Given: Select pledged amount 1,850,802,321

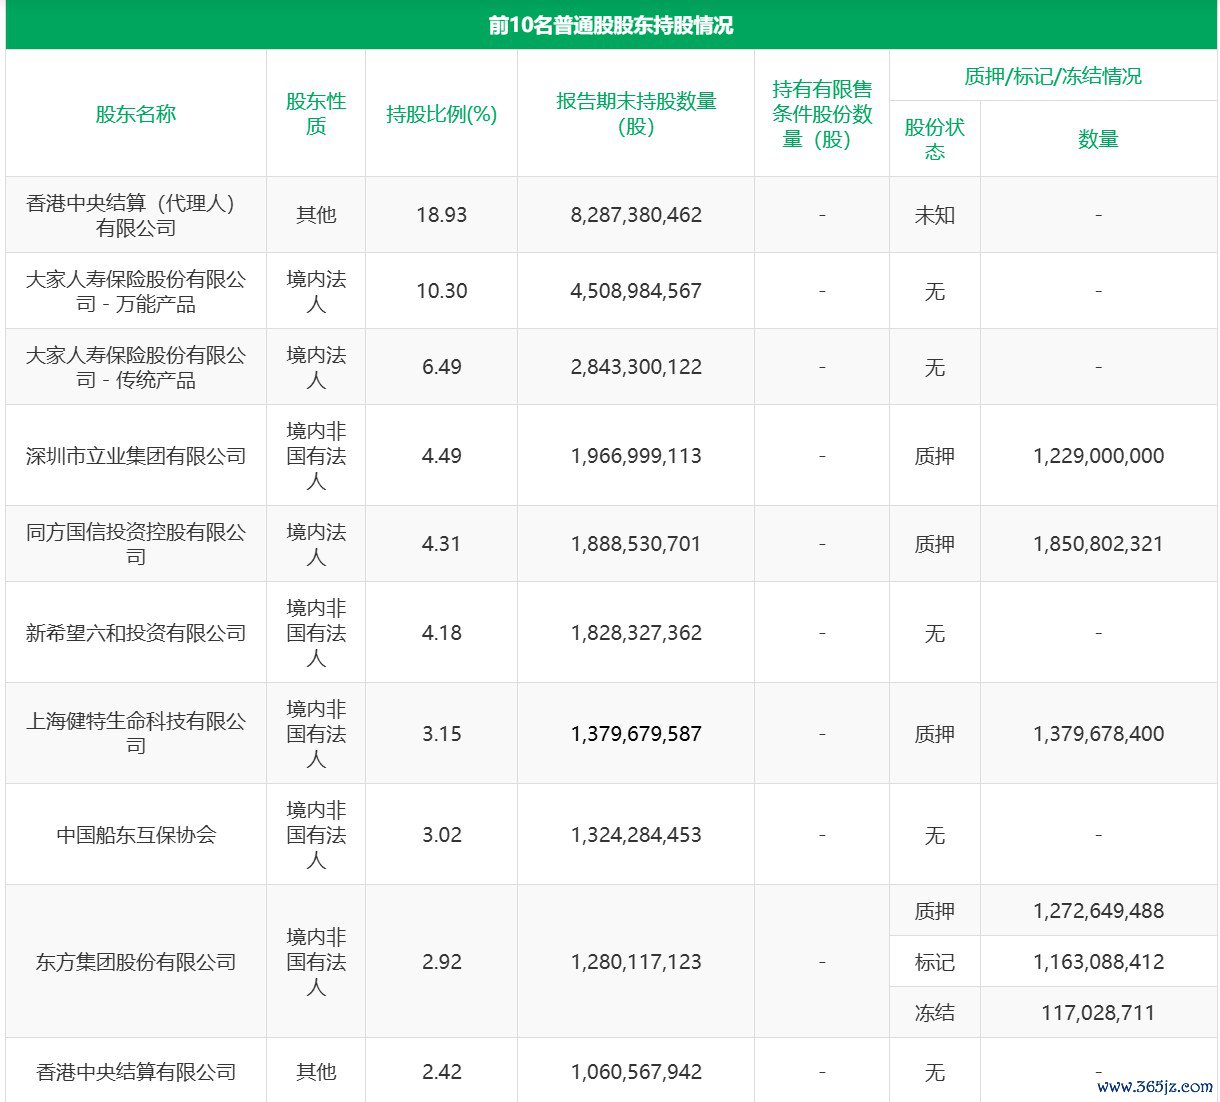Looking at the screenshot, I should point(1098,544).
